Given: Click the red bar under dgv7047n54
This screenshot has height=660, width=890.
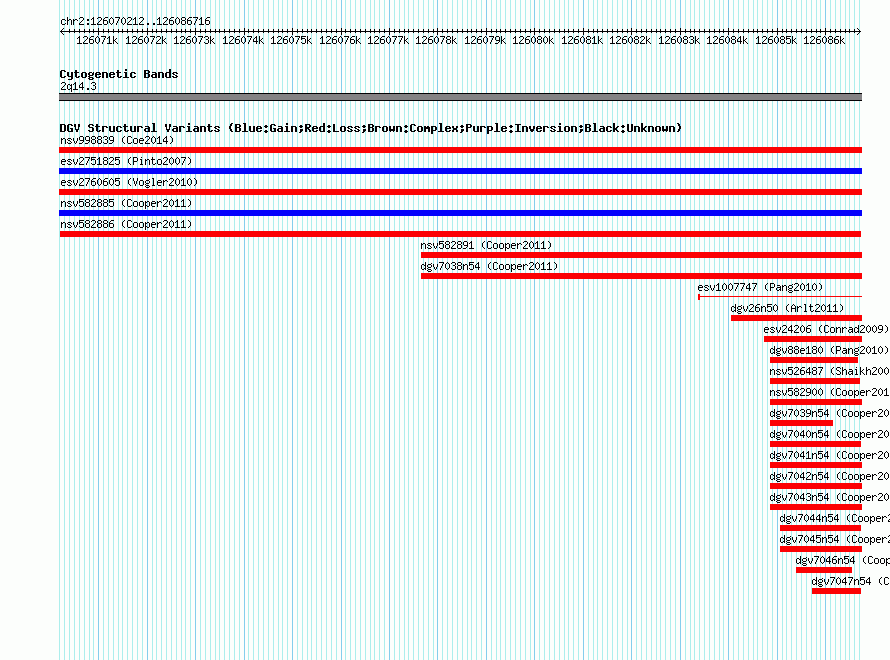Looking at the screenshot, I should point(837,591).
